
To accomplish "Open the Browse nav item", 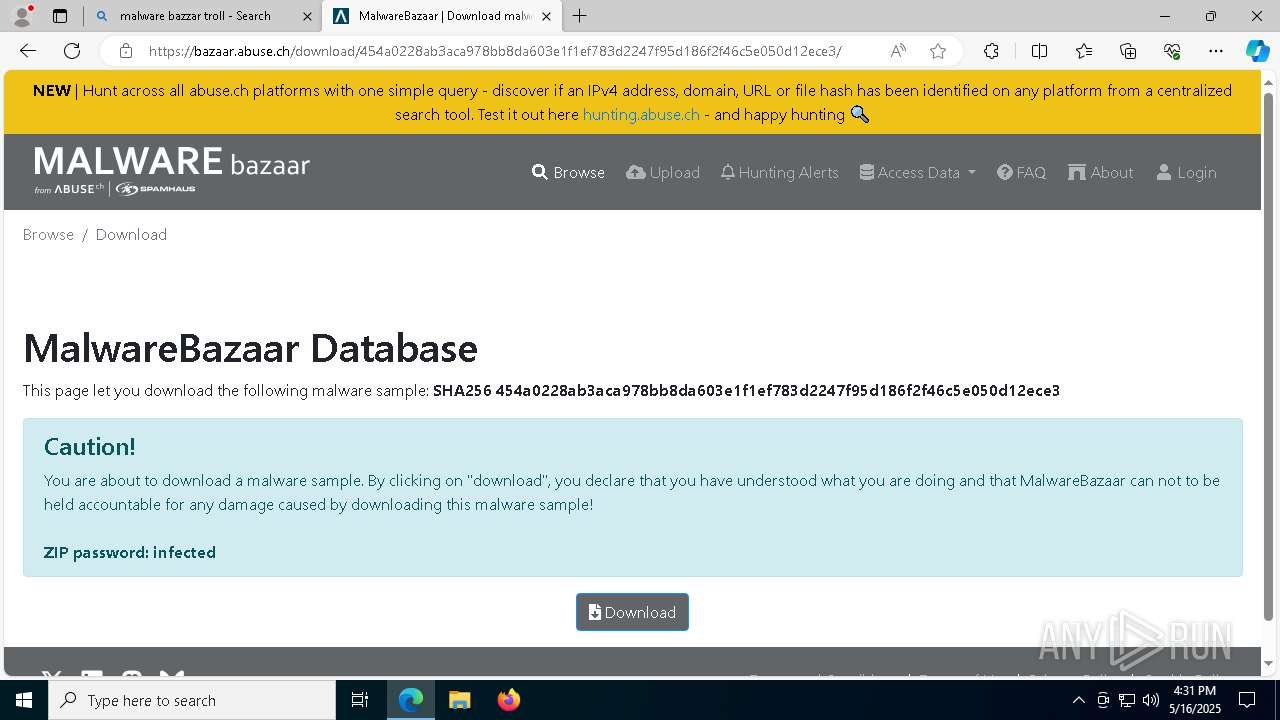I will [x=568, y=172].
